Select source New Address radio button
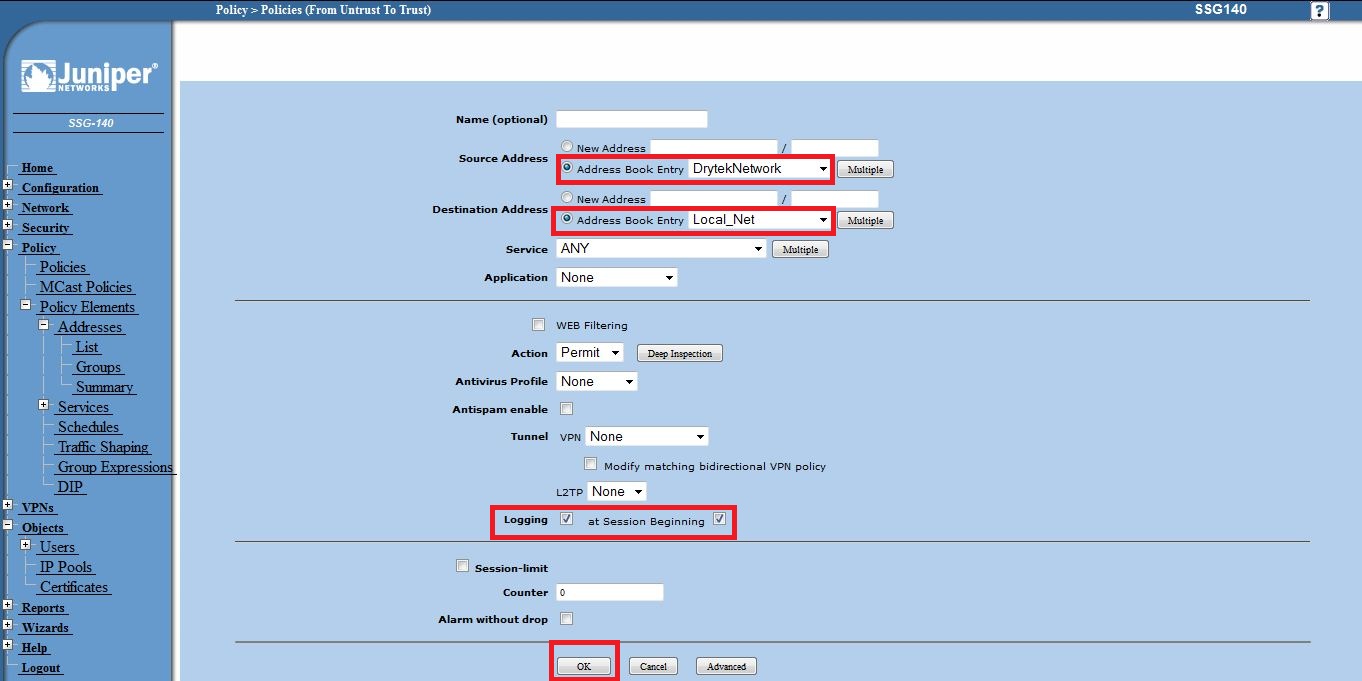This screenshot has width=1362, height=681. [x=567, y=147]
